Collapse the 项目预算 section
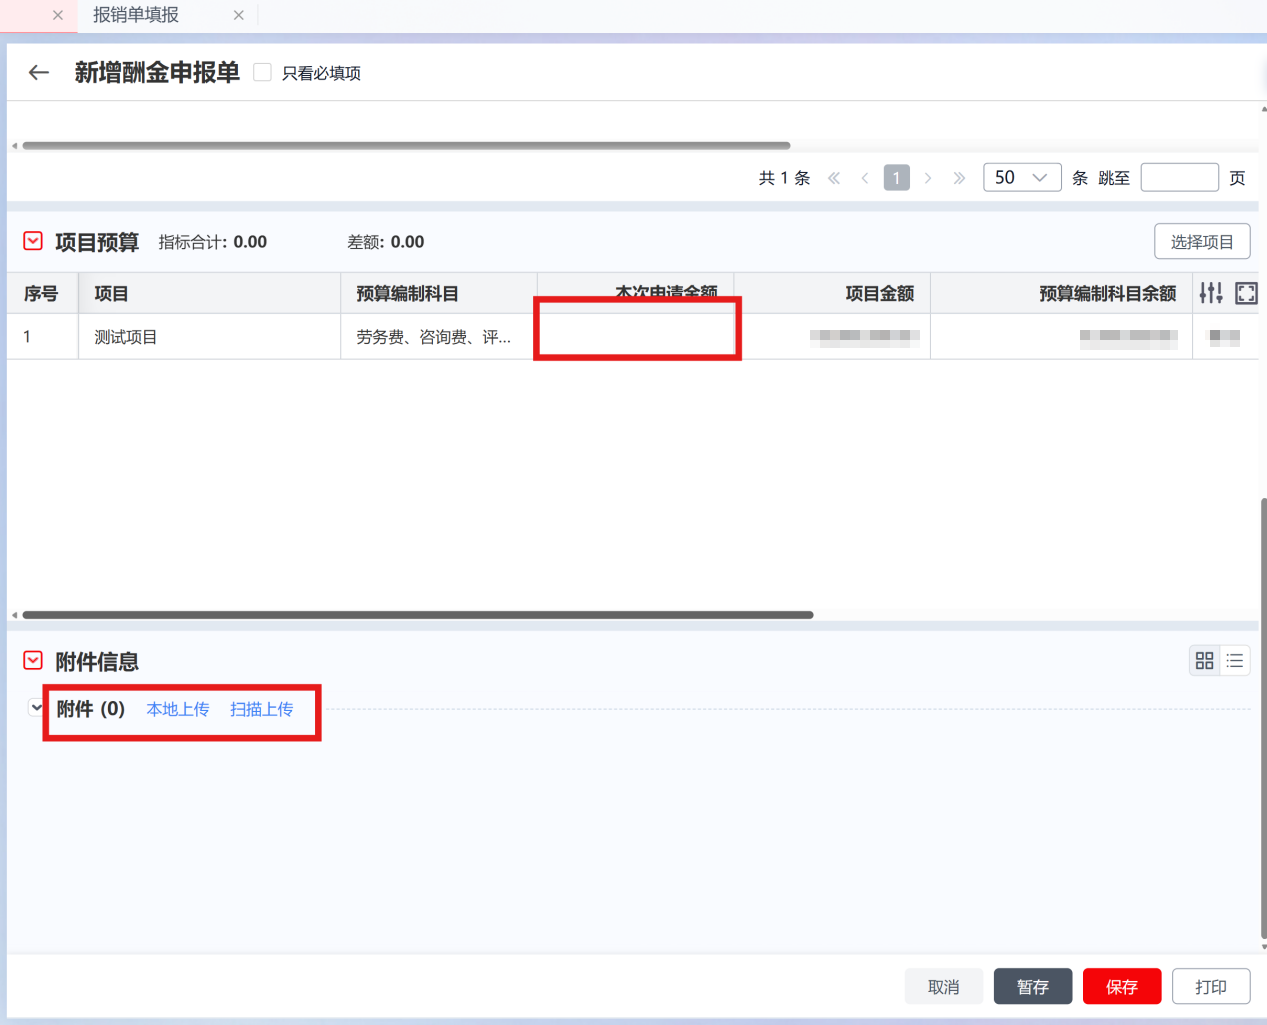Image resolution: width=1267 pixels, height=1025 pixels. pos(33,241)
